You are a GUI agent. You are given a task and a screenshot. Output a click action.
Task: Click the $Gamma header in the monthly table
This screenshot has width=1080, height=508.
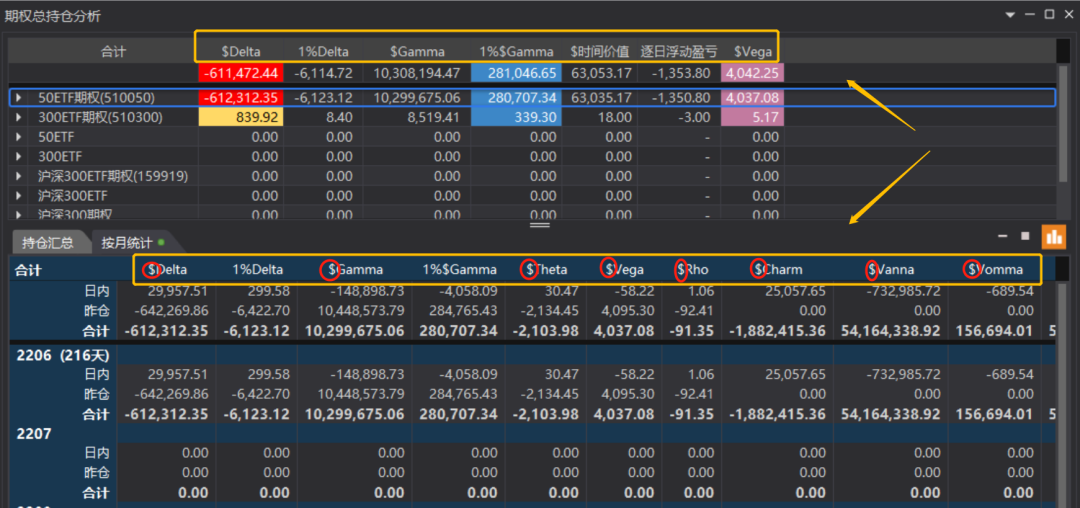353,270
